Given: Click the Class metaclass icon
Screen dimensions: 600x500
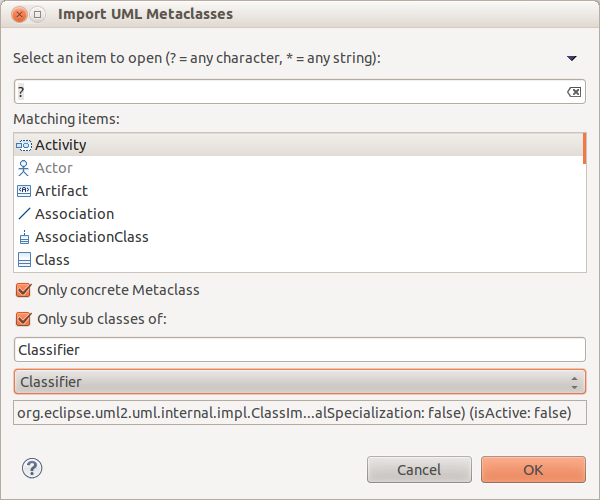Looking at the screenshot, I should pyautogui.click(x=24, y=260).
